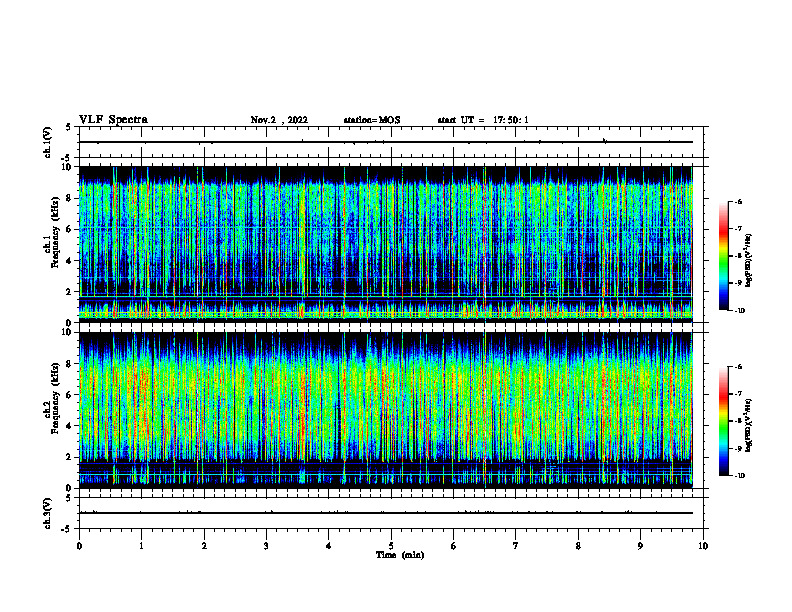Click the "10" tick on the time axis
This screenshot has width=792, height=612.
pos(703,546)
